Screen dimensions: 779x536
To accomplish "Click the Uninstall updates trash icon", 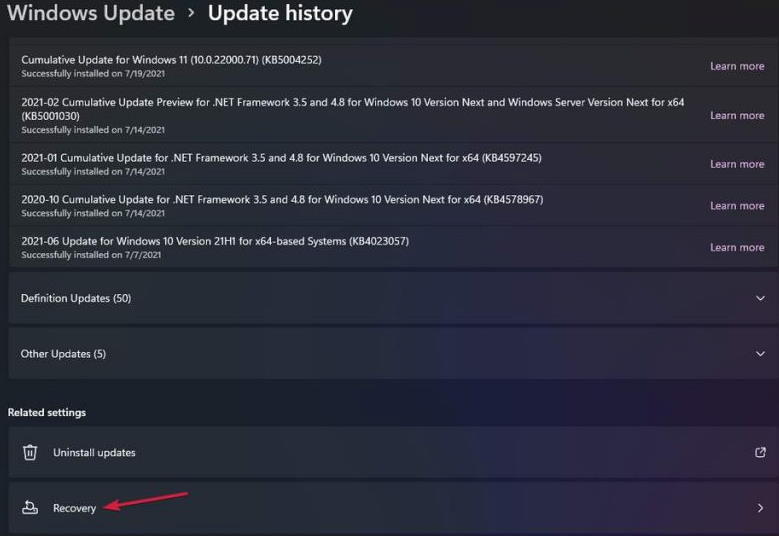I will point(30,453).
